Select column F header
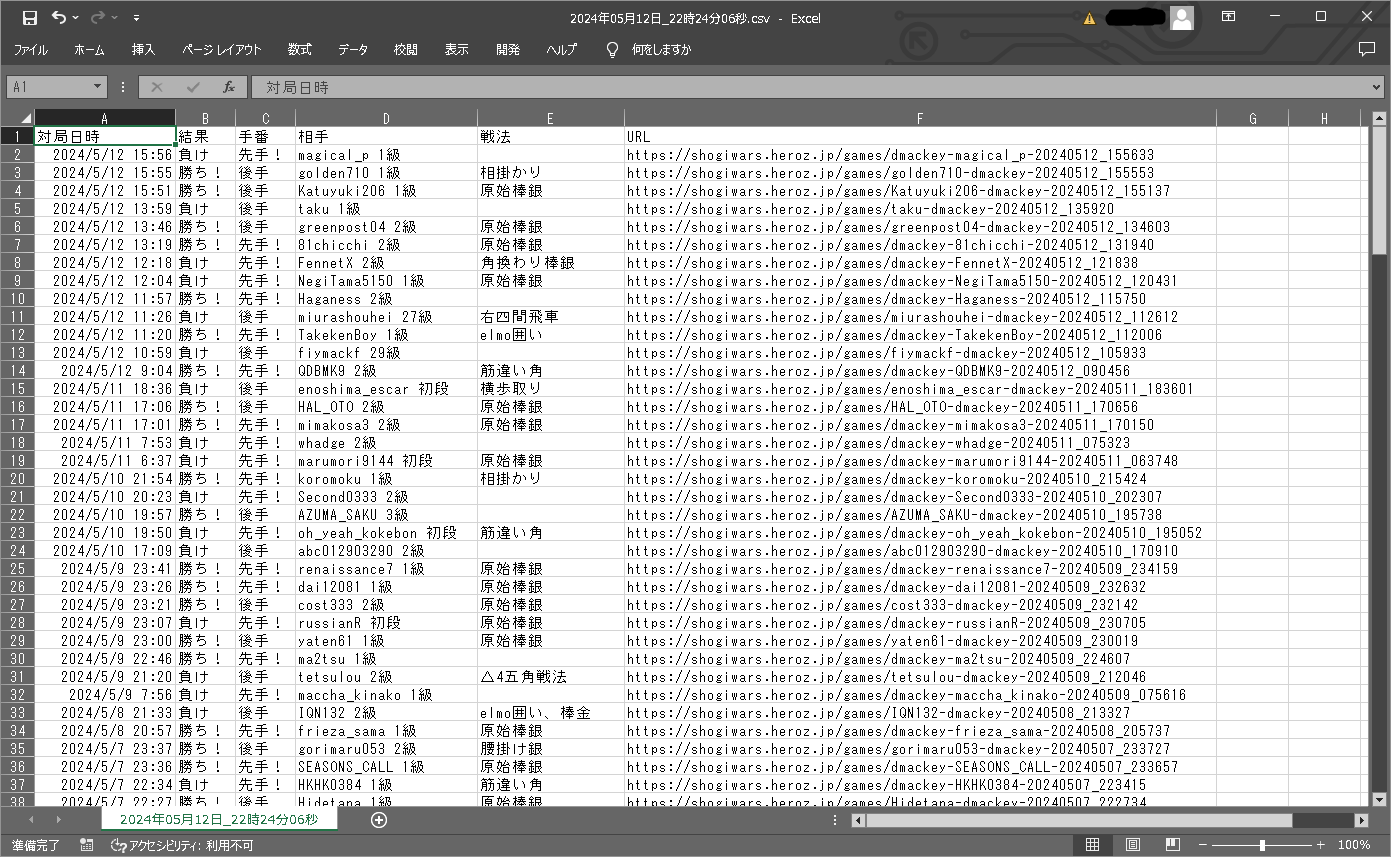 [920, 118]
